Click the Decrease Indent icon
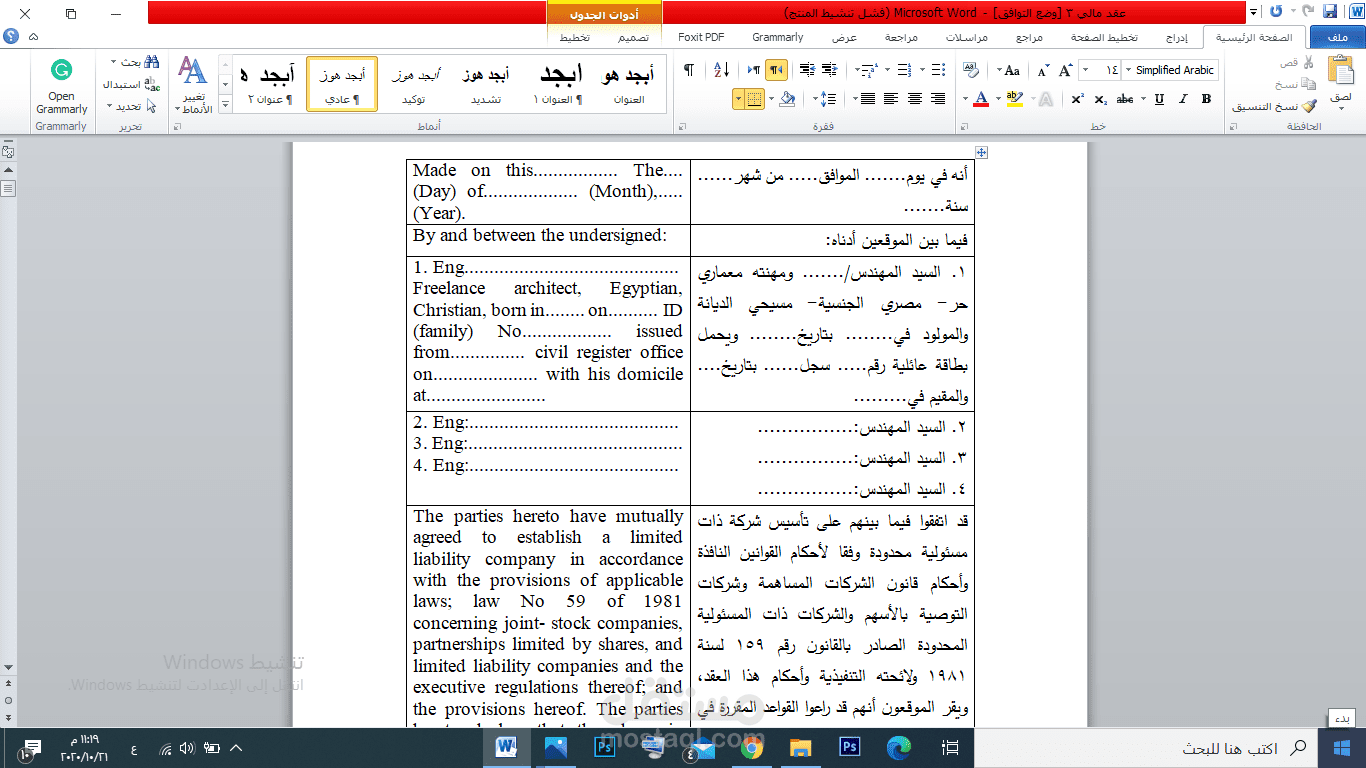 [830, 70]
